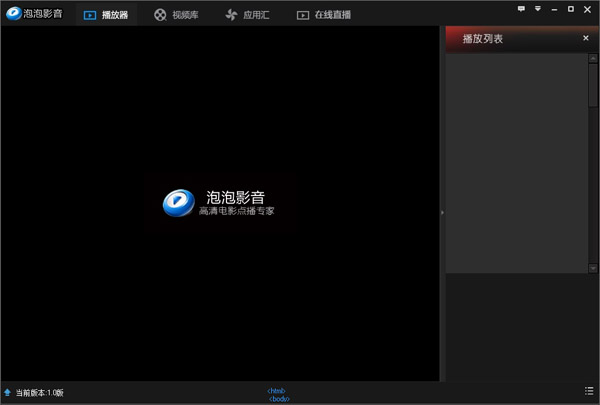Click the 泡泡影音 logo in title bar
The width and height of the screenshot is (600, 405).
34,13
